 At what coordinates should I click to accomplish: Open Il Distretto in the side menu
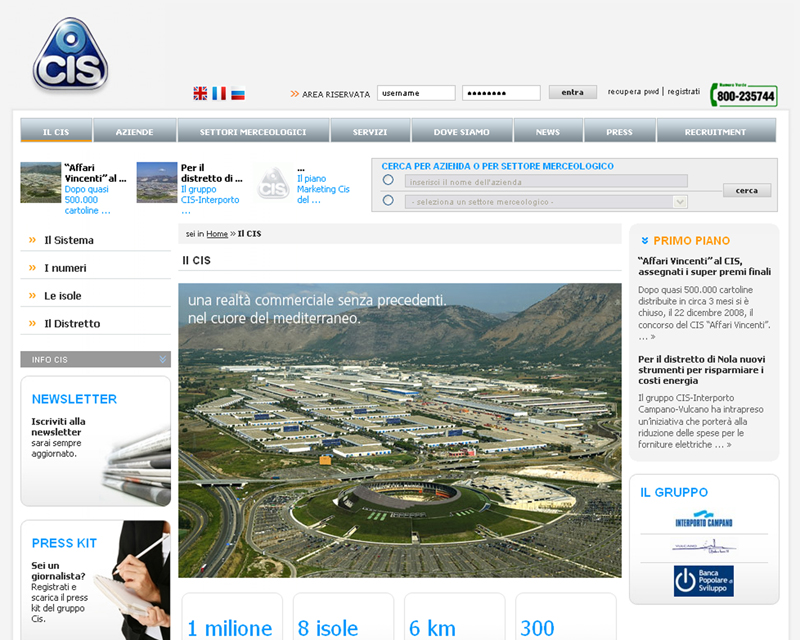coord(72,324)
